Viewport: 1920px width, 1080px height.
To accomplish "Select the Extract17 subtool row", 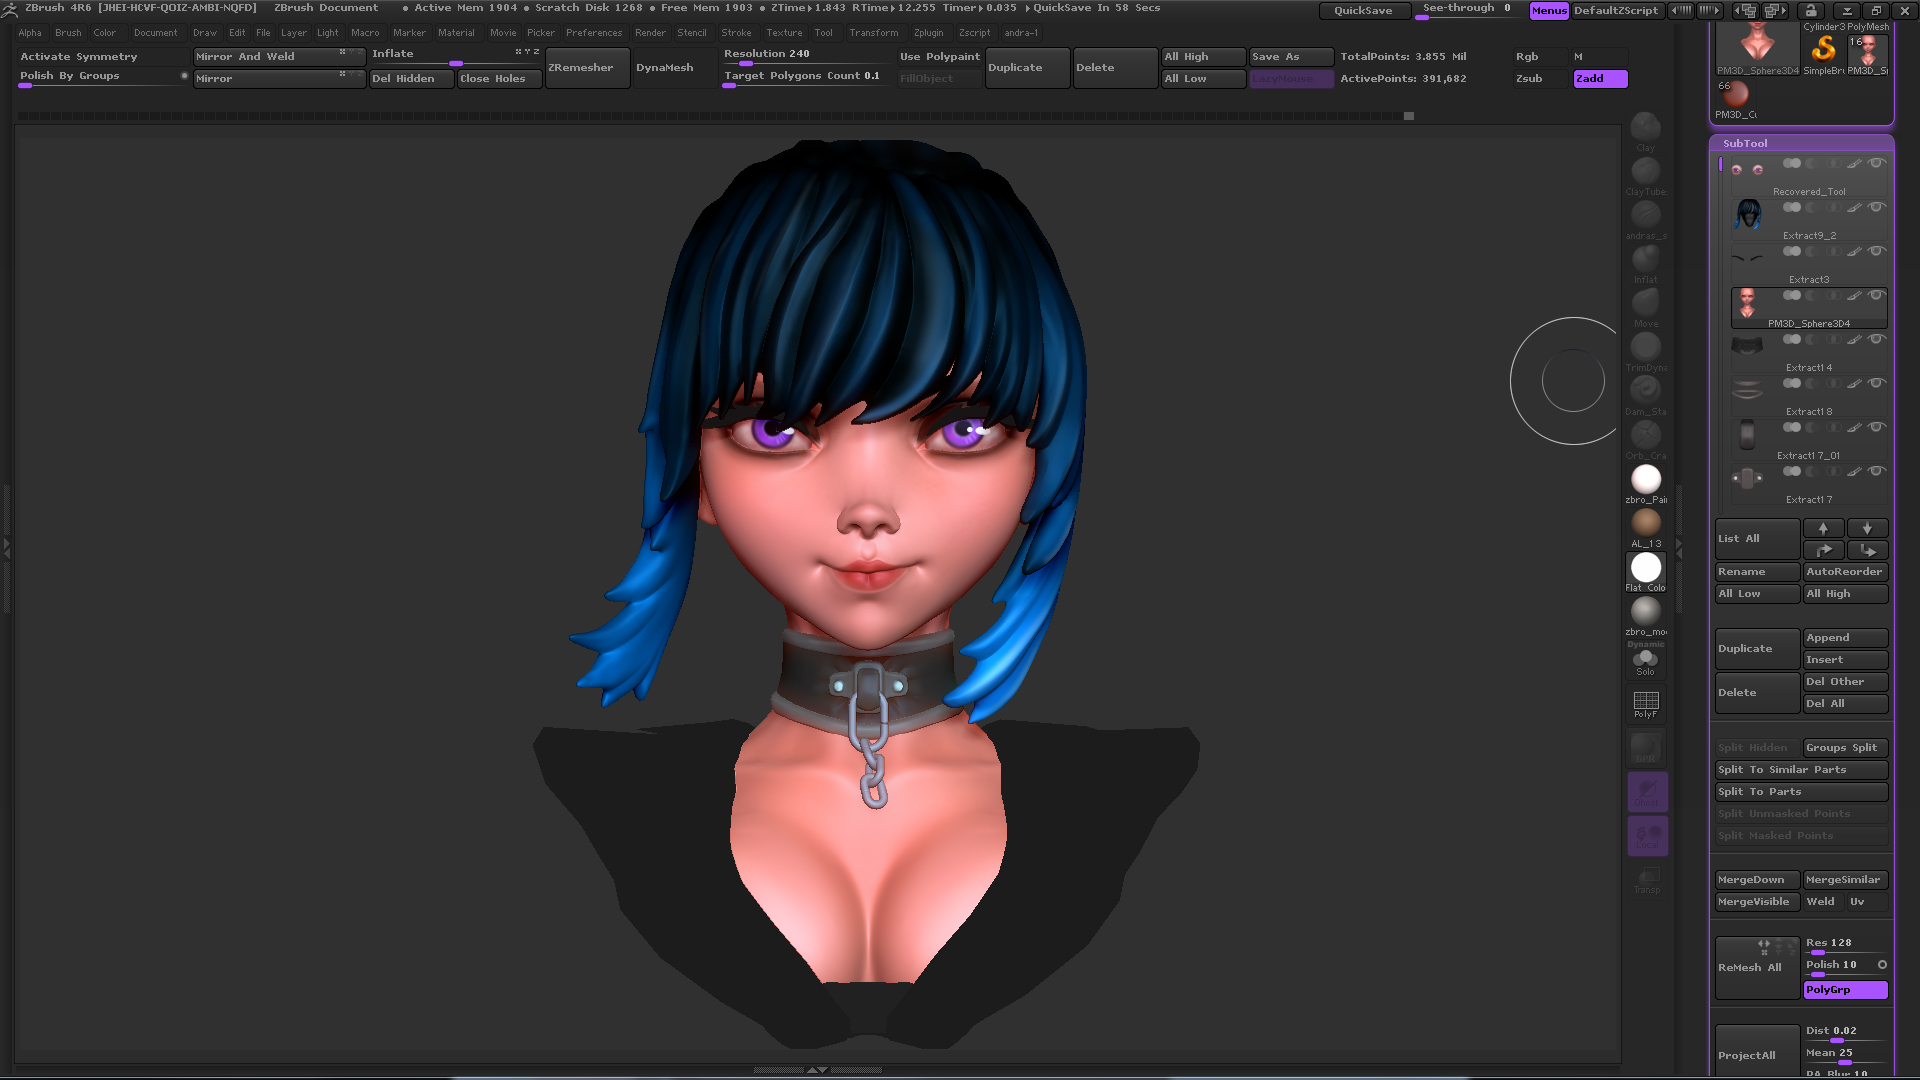I will click(x=1809, y=483).
